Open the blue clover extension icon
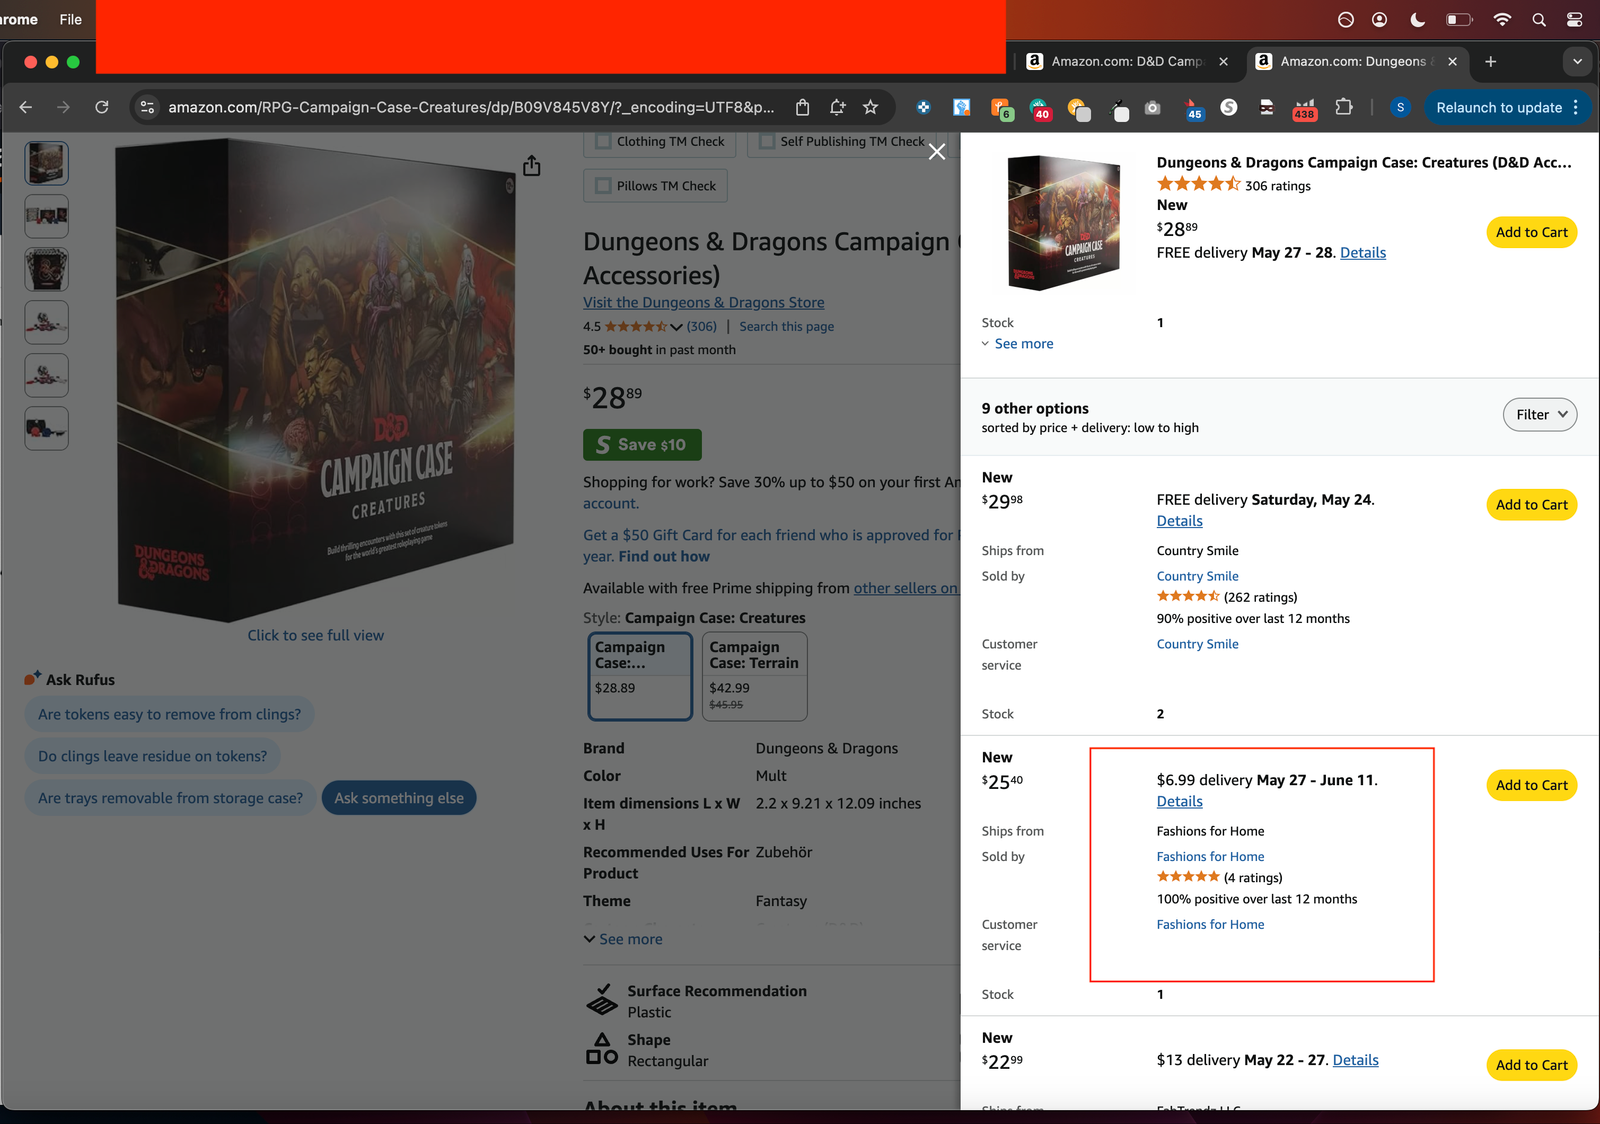The width and height of the screenshot is (1600, 1124). click(x=923, y=107)
